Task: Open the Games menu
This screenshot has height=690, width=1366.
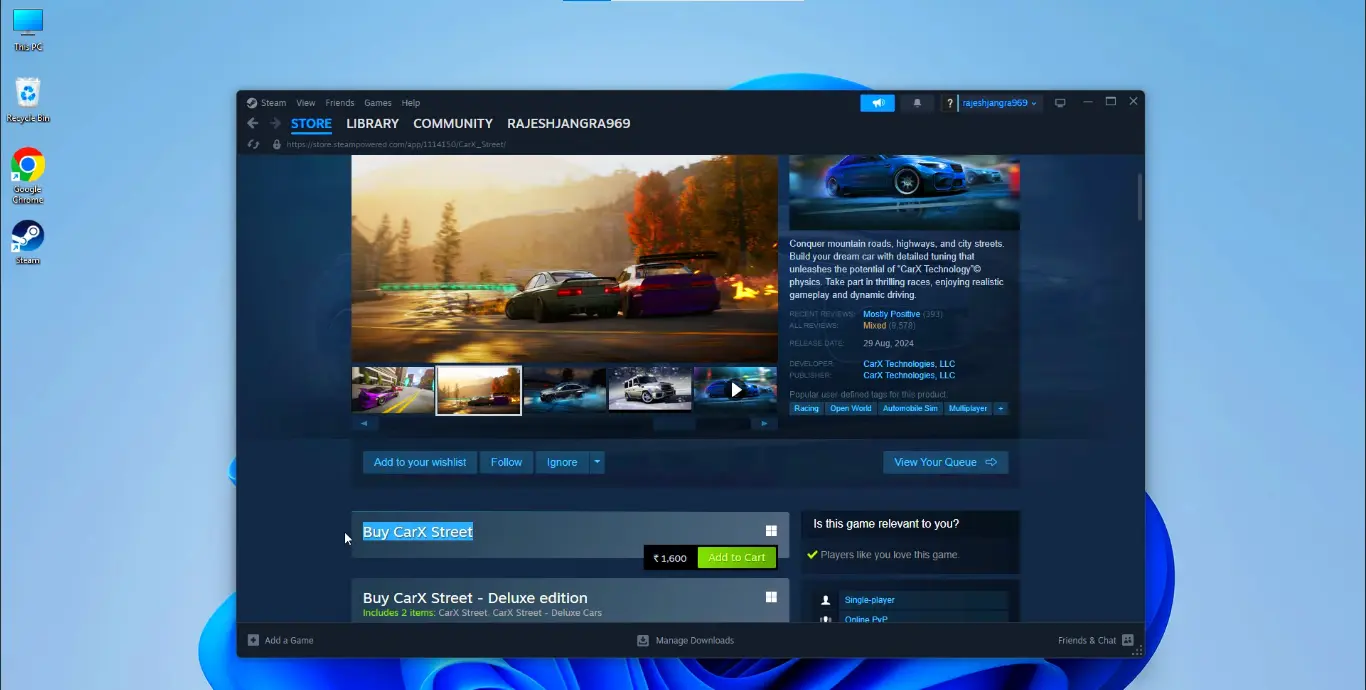Action: click(377, 102)
